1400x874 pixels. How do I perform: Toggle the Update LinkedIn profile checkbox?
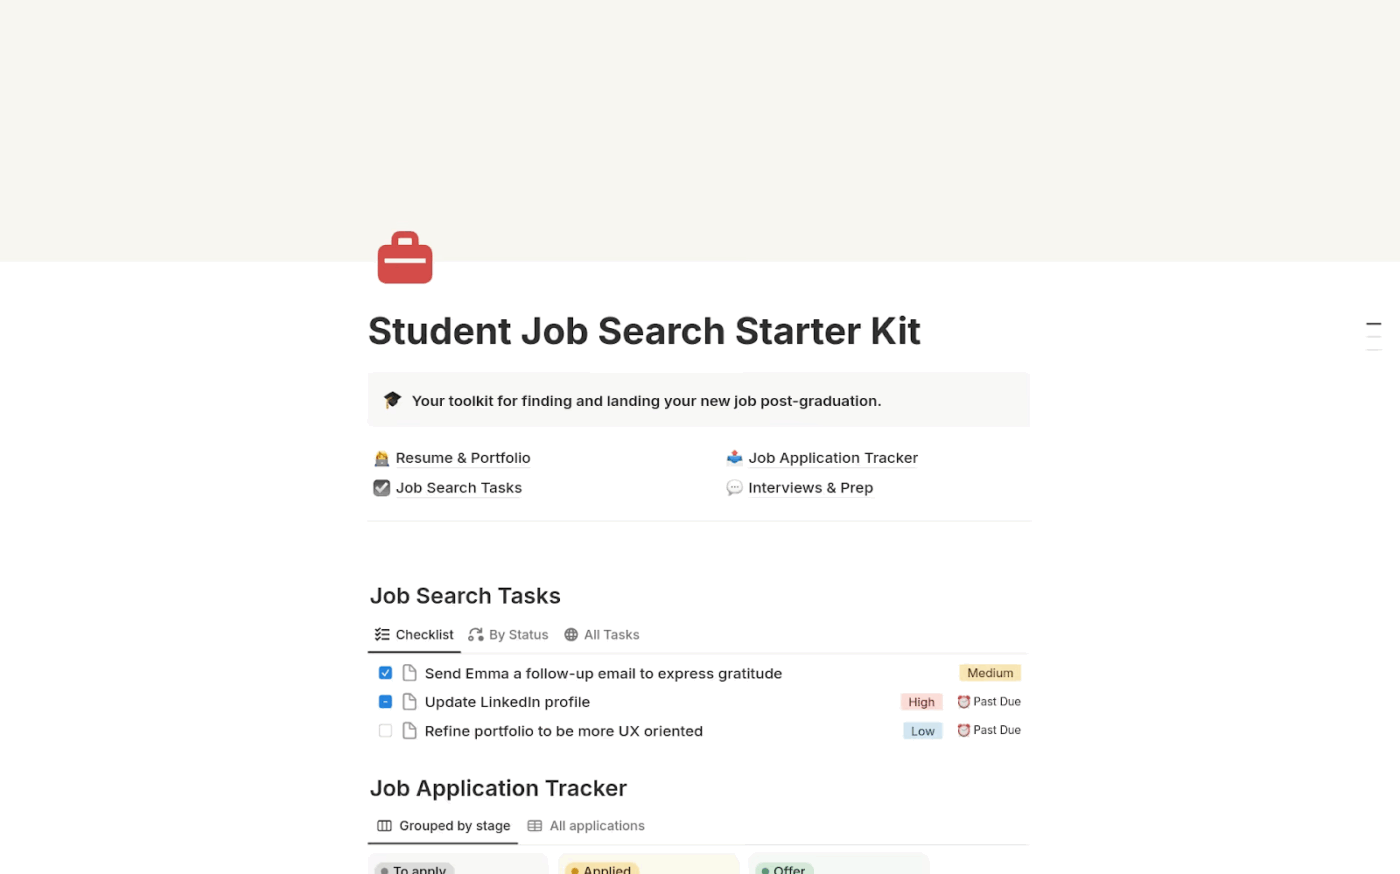click(x=385, y=702)
